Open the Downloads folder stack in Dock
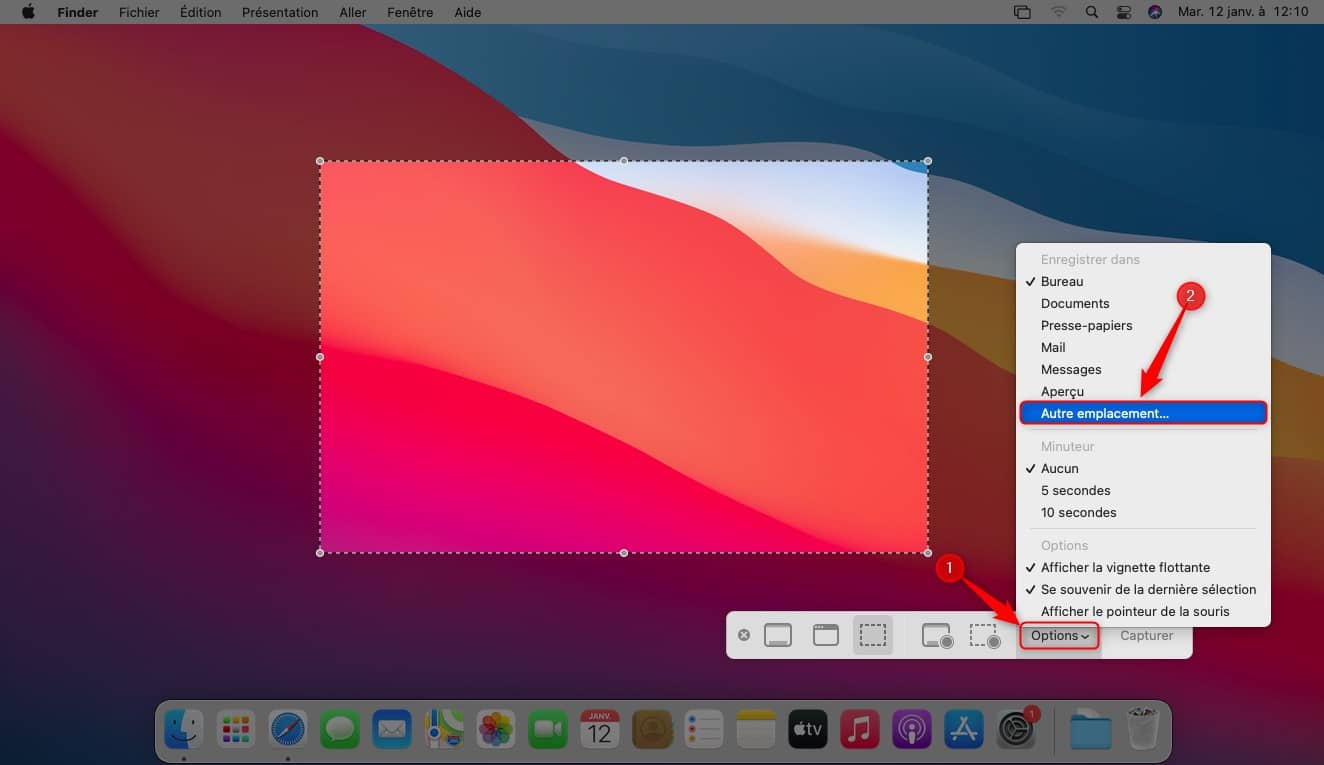The width and height of the screenshot is (1324, 765). (x=1090, y=731)
